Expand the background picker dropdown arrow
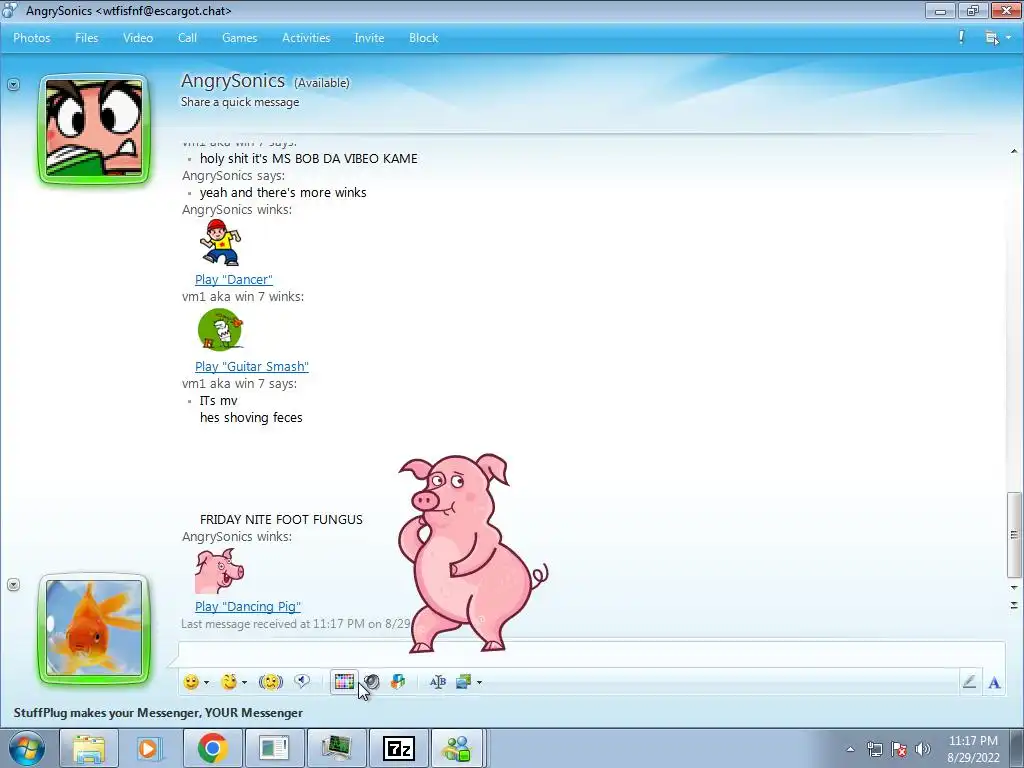The height and width of the screenshot is (768, 1024). click(x=479, y=682)
